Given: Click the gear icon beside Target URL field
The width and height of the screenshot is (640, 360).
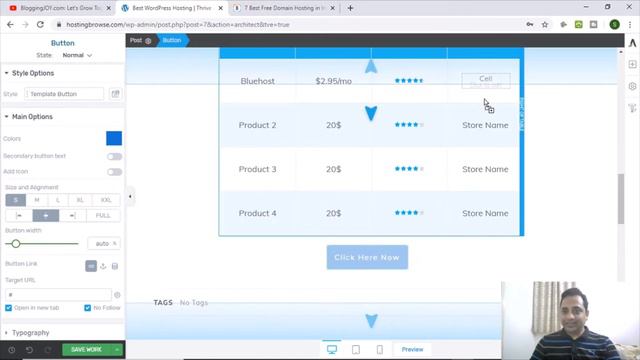Looking at the screenshot, I should pyautogui.click(x=117, y=295).
